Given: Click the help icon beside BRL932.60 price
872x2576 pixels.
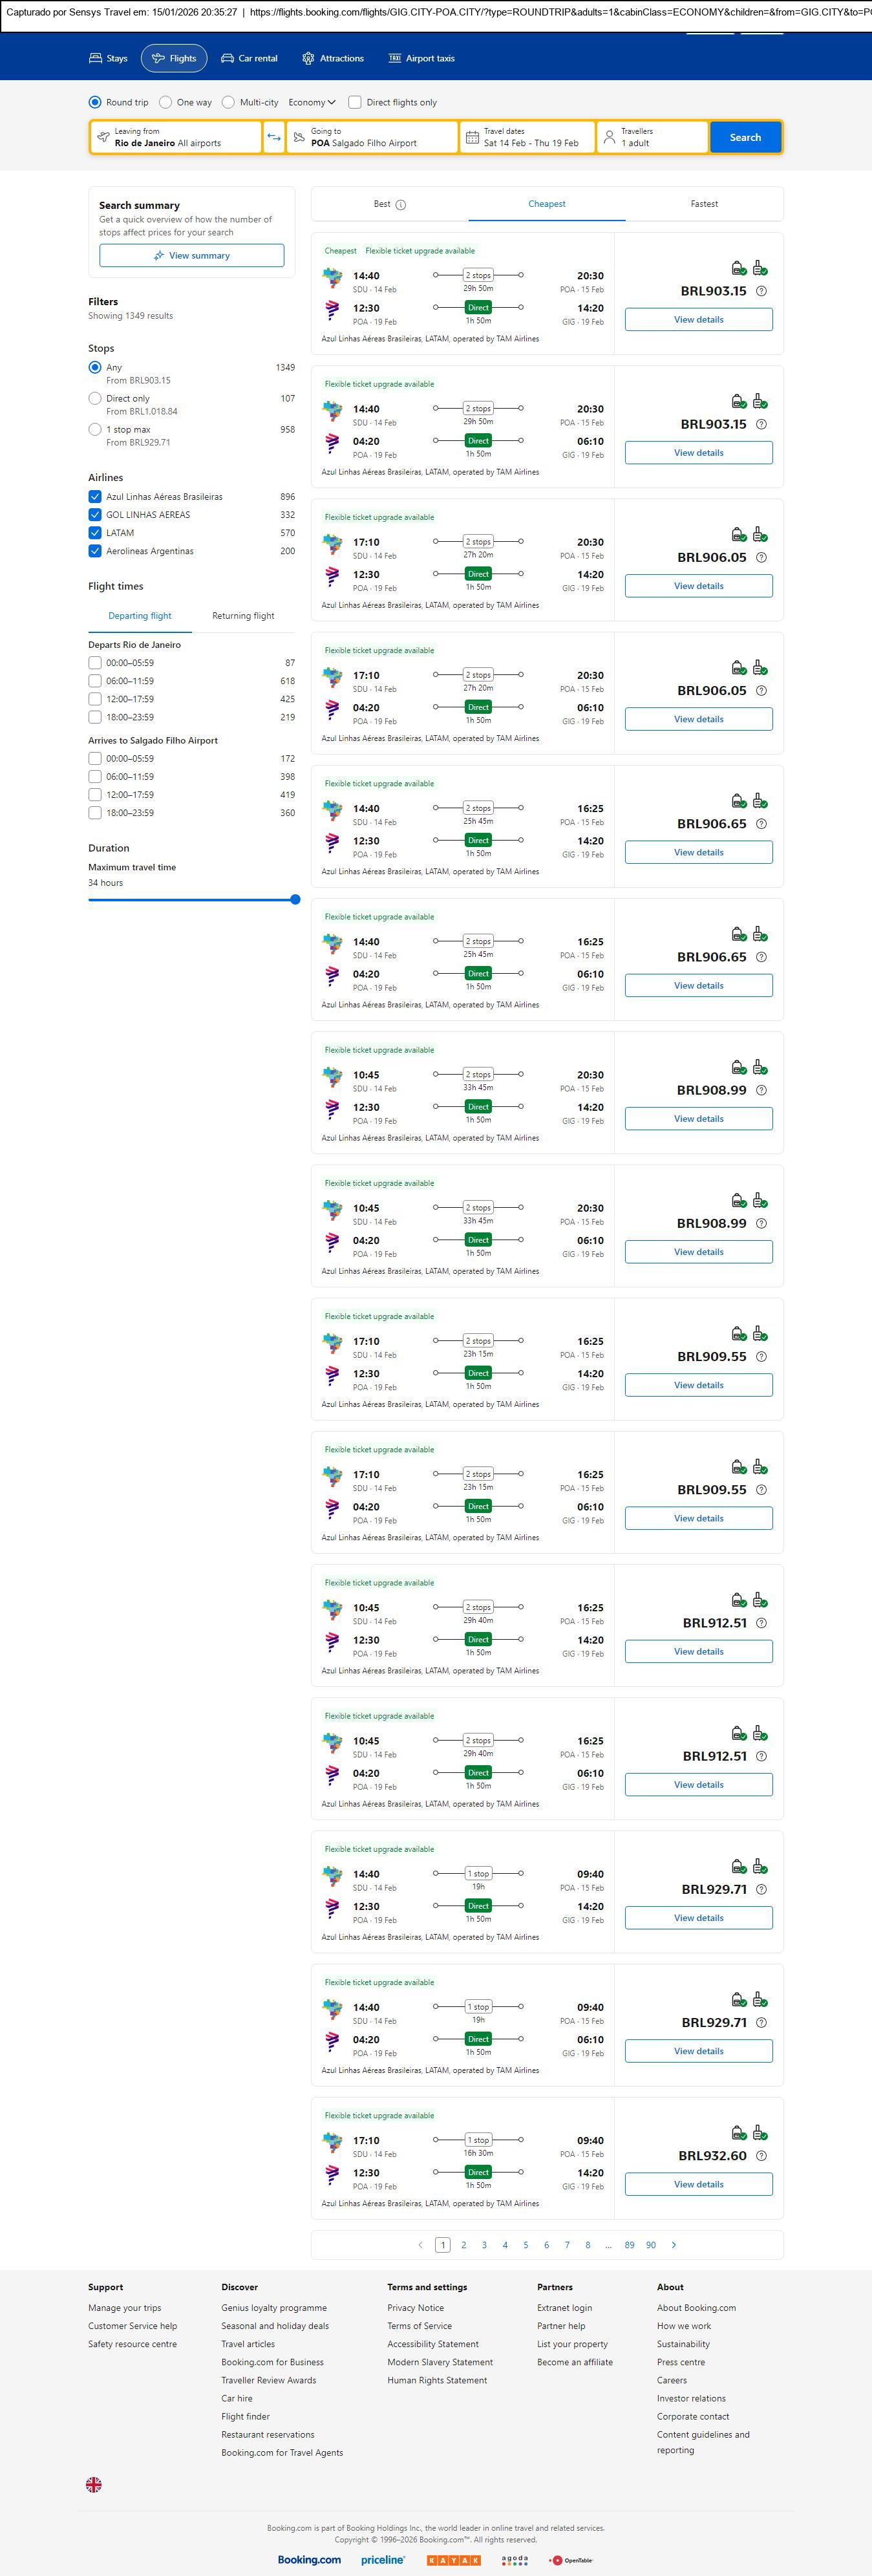Looking at the screenshot, I should (x=761, y=2155).
